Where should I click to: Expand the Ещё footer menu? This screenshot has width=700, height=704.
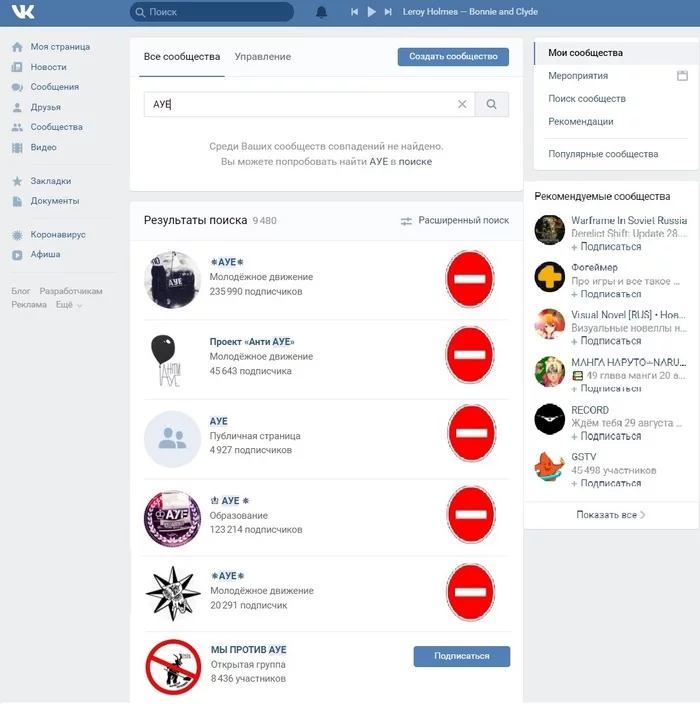coord(68,304)
